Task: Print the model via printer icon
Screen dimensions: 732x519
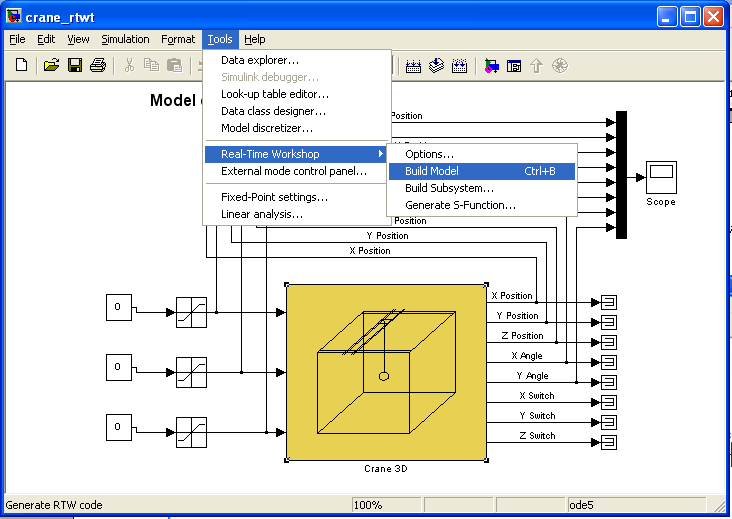Action: coord(98,65)
